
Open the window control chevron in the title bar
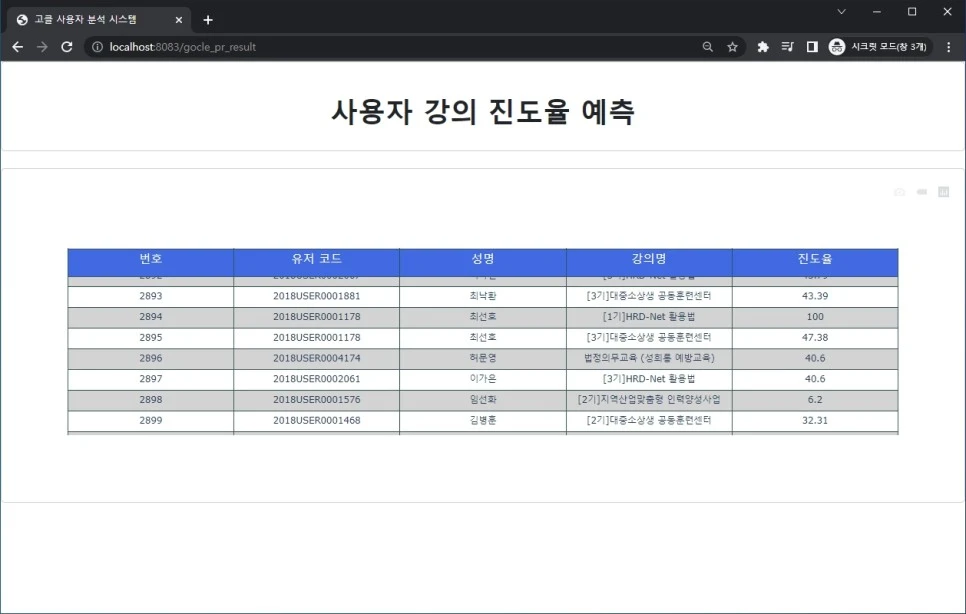pos(841,12)
